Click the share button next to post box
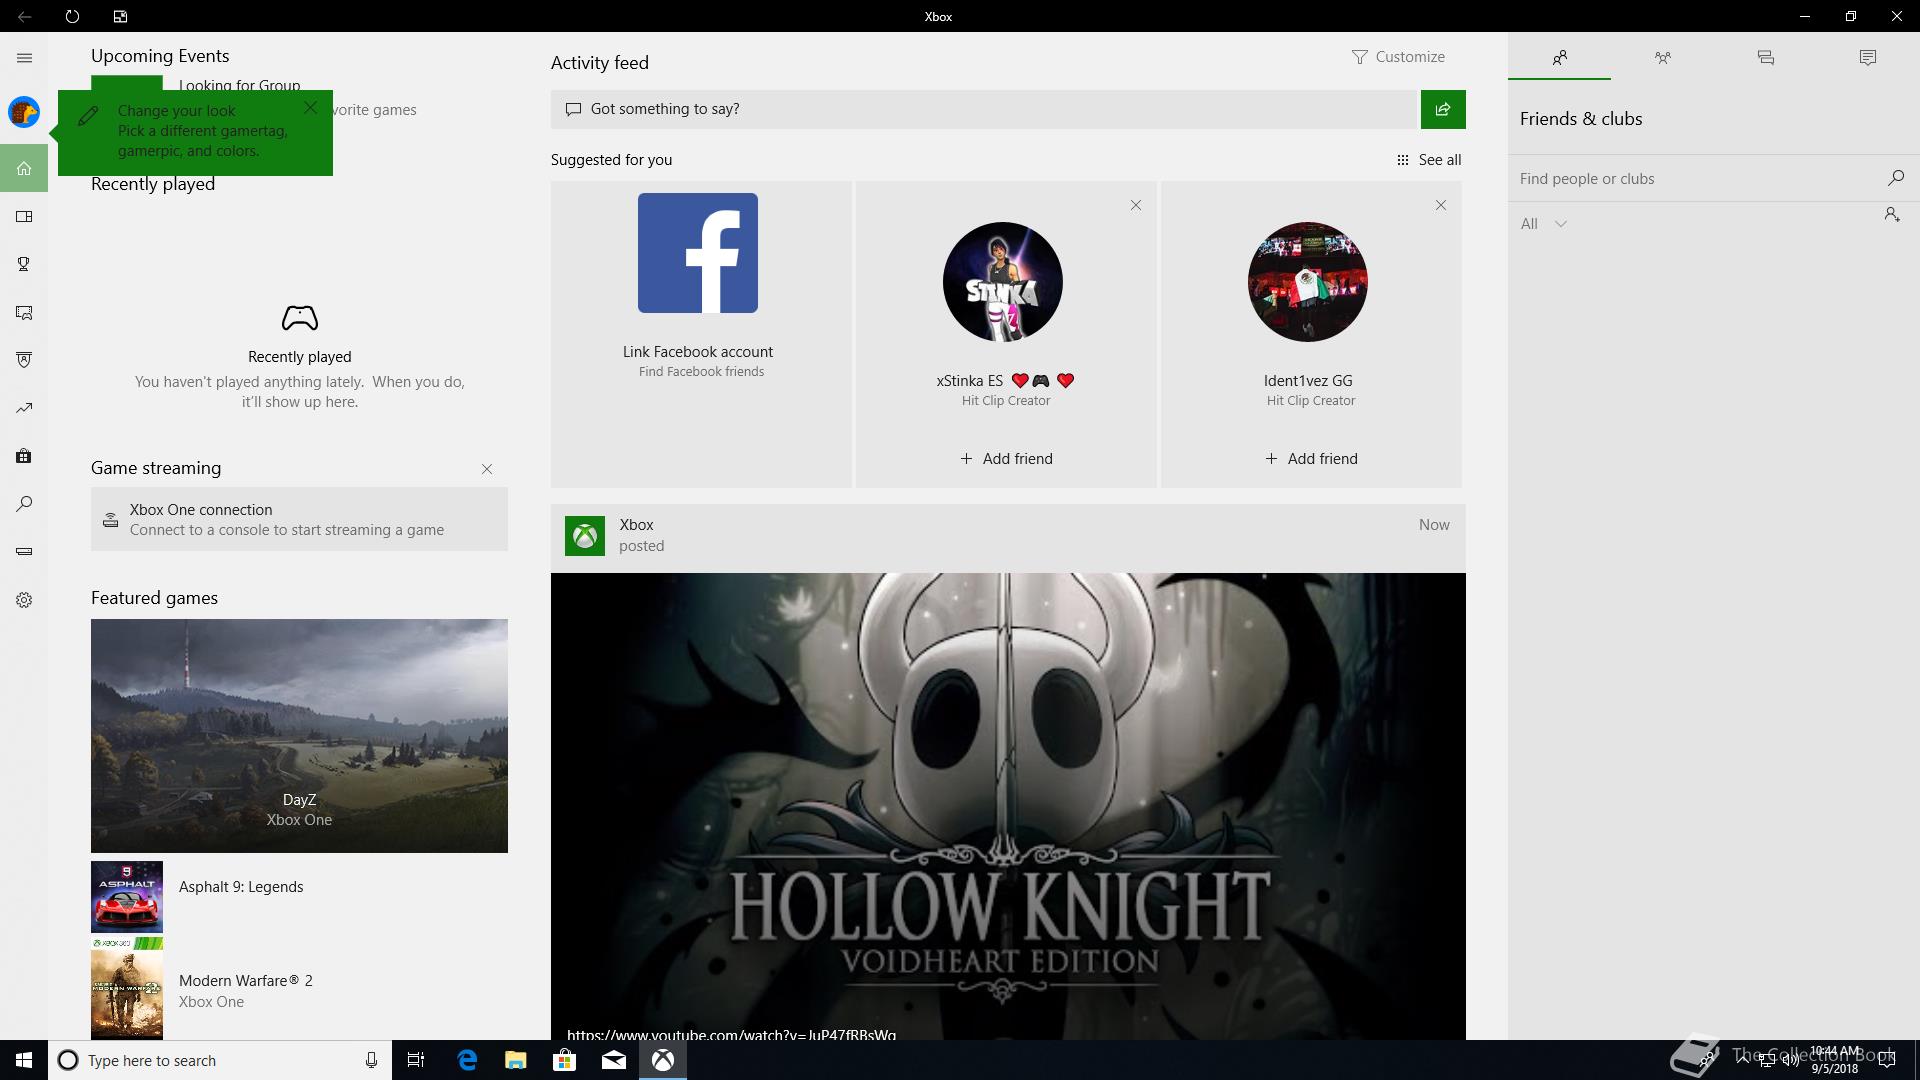 click(1443, 109)
